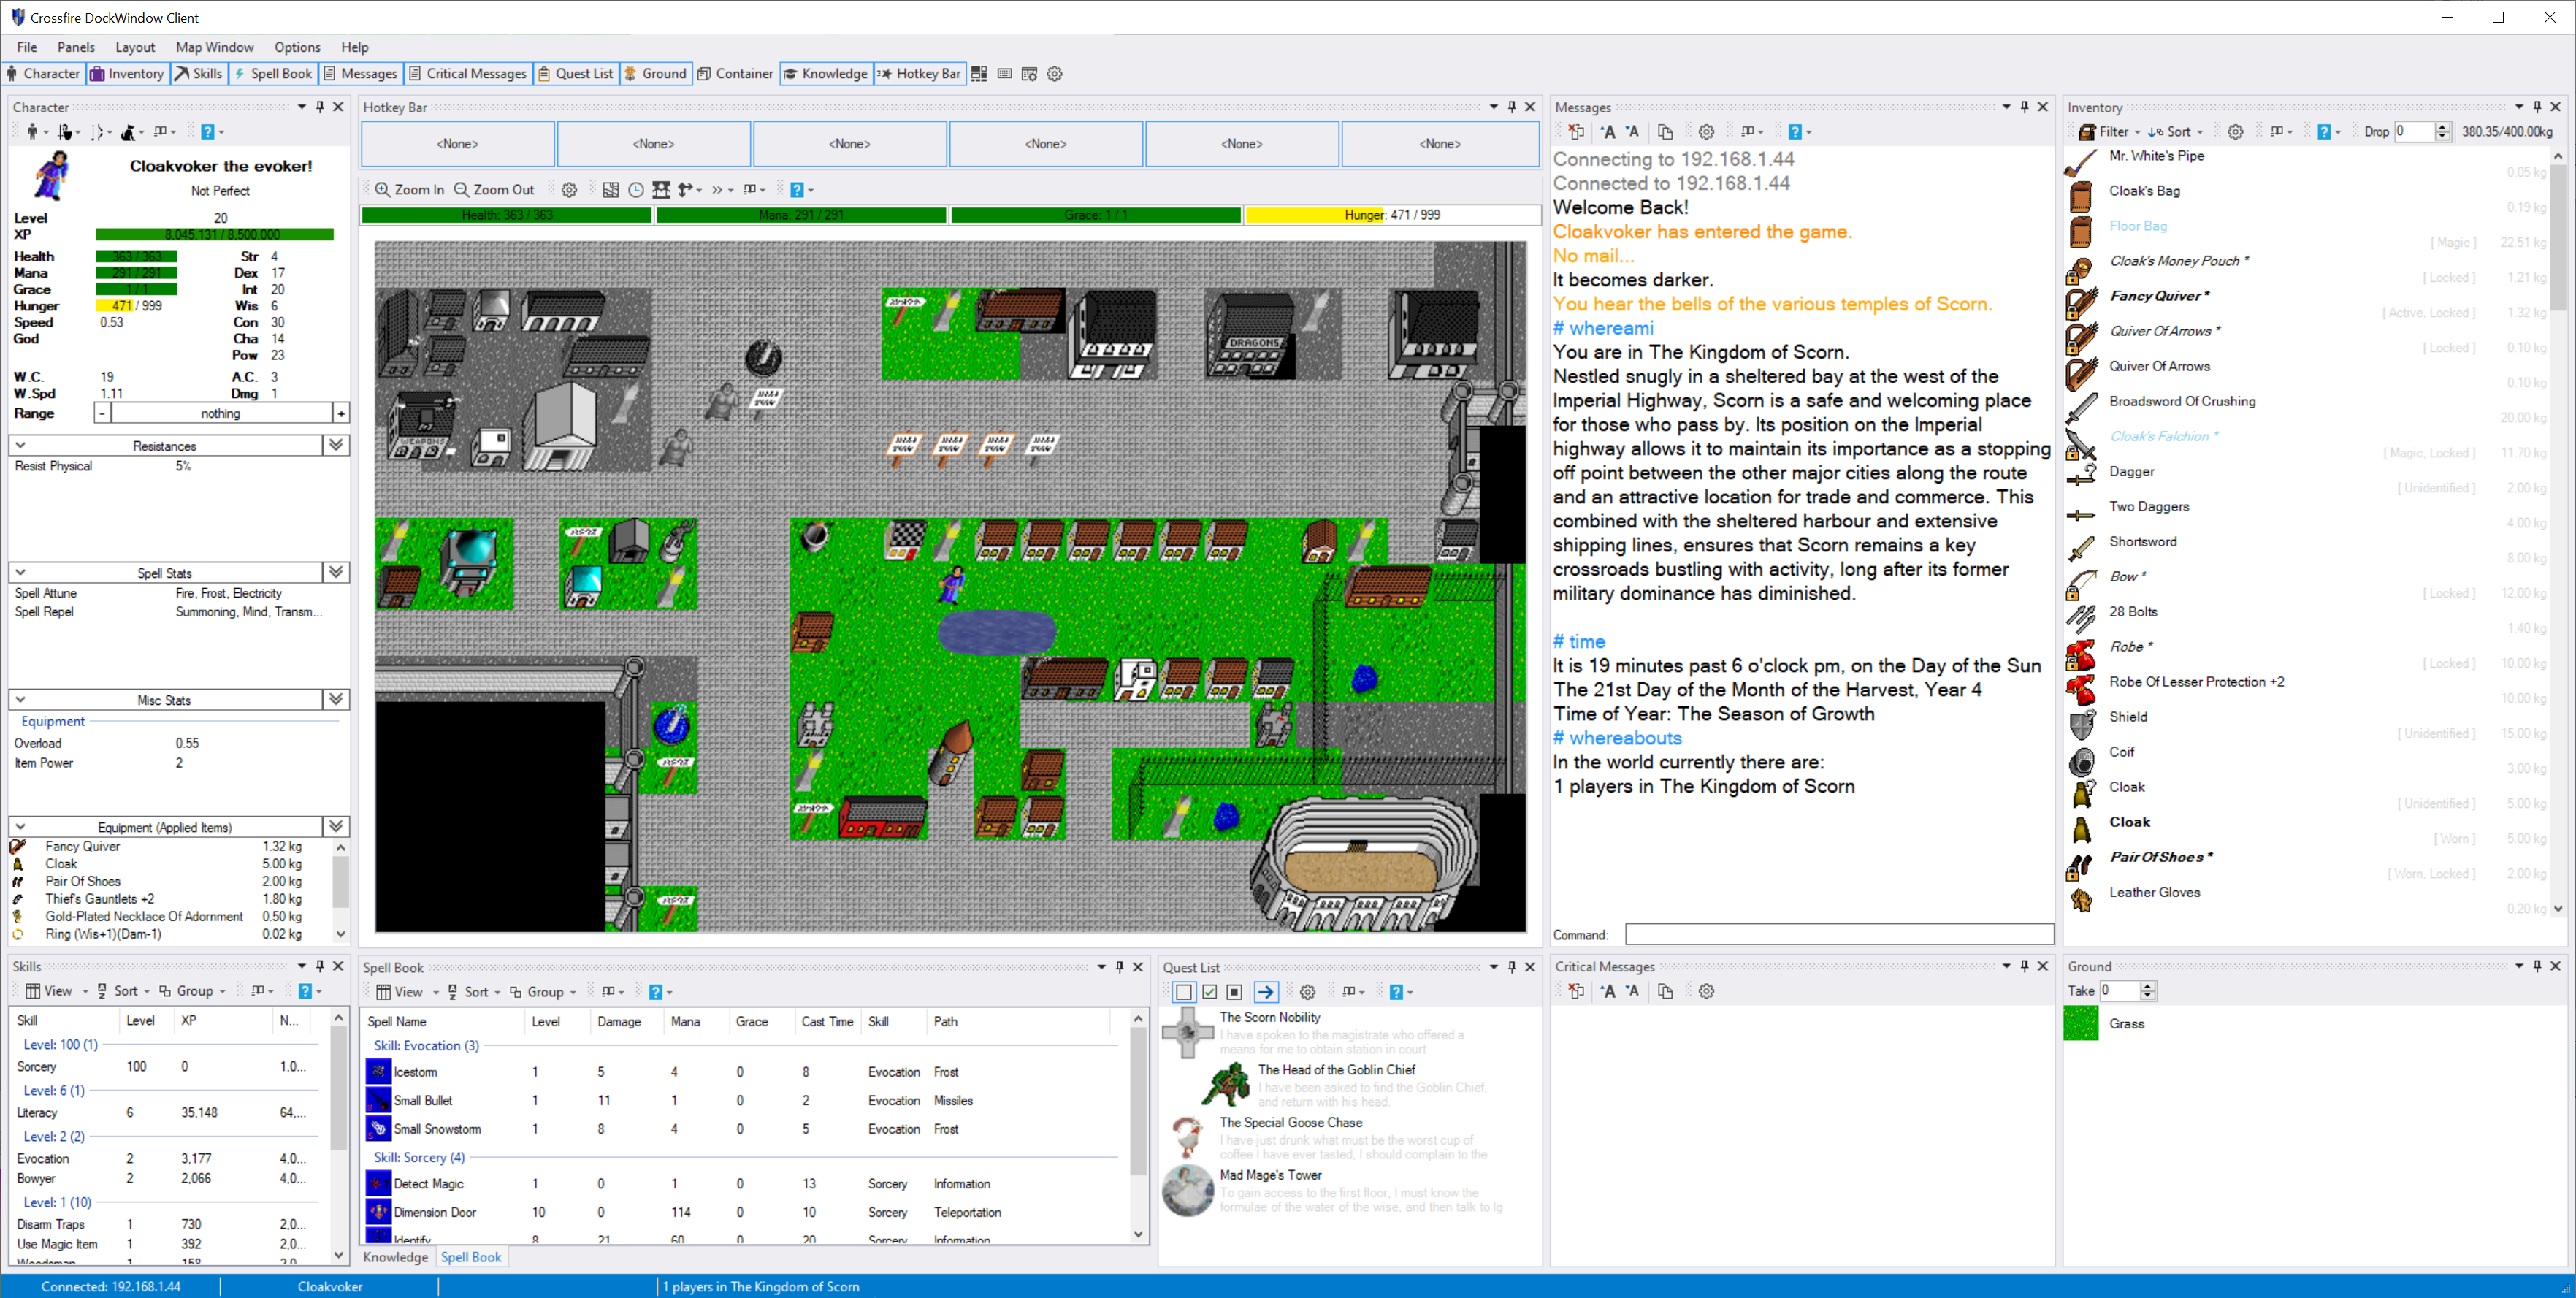Pin the Character panel
The width and height of the screenshot is (2576, 1298).
(x=320, y=106)
